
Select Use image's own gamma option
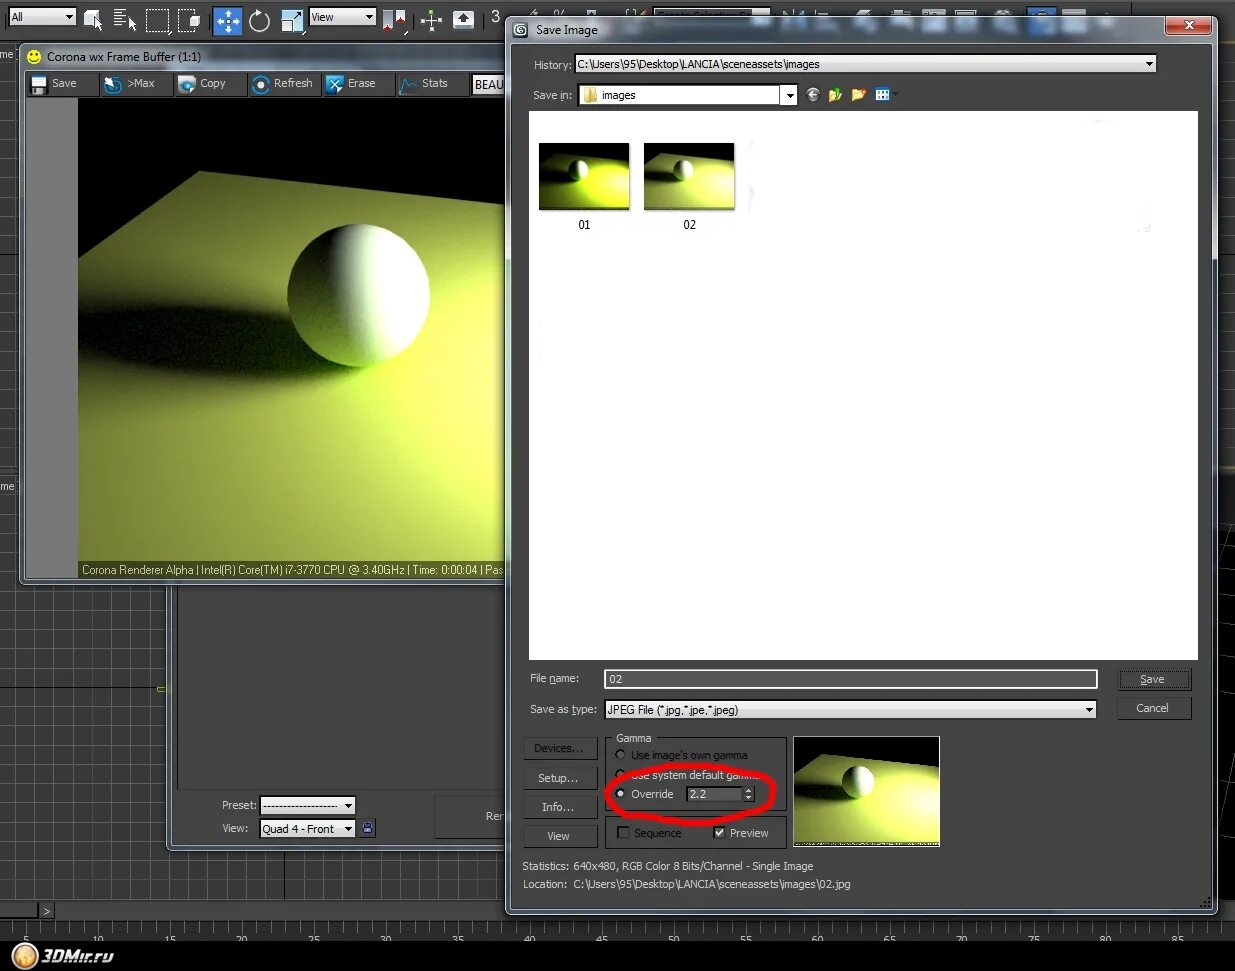(621, 755)
